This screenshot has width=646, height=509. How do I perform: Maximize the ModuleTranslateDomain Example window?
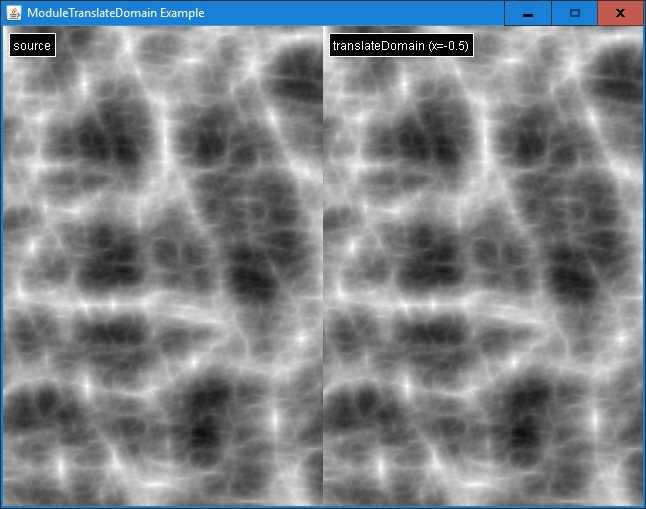coord(574,13)
